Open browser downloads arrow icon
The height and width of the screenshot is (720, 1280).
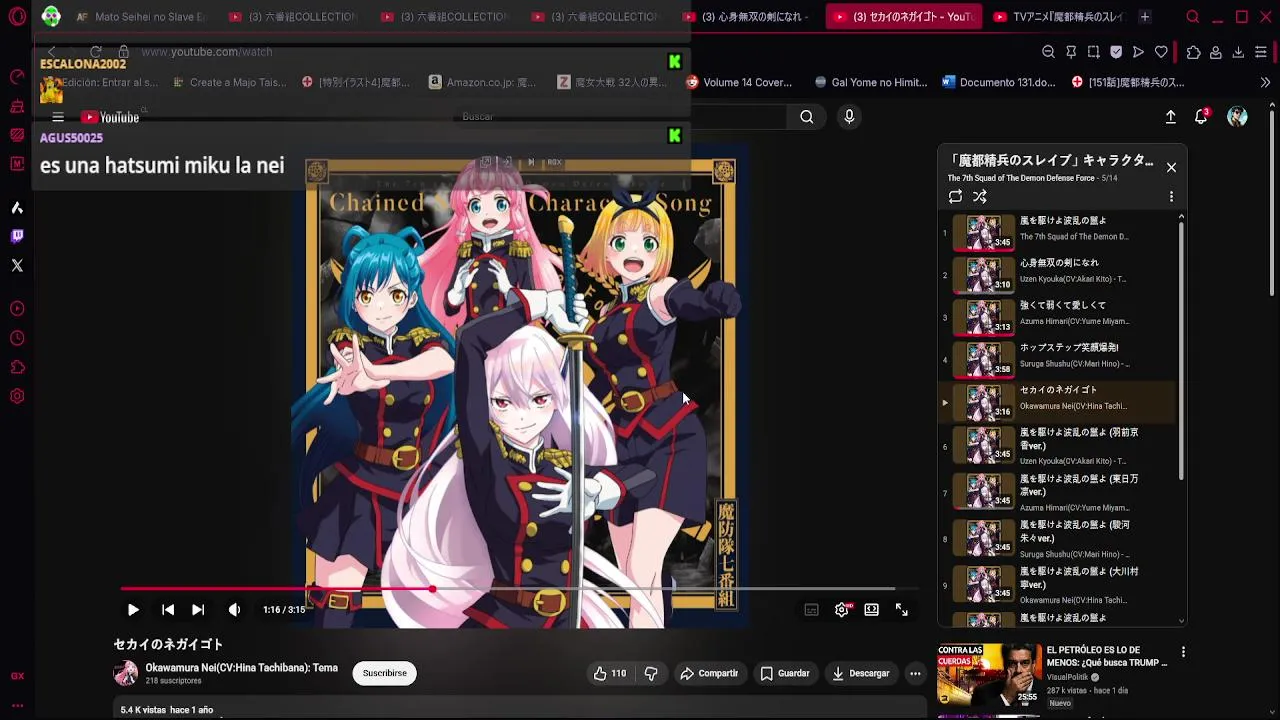pyautogui.click(x=1238, y=52)
